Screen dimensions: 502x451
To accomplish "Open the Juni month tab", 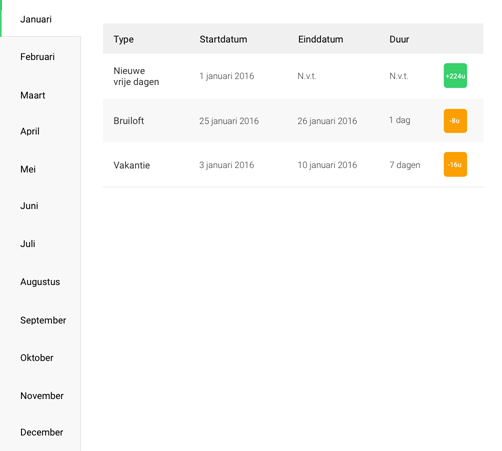I will (x=40, y=206).
